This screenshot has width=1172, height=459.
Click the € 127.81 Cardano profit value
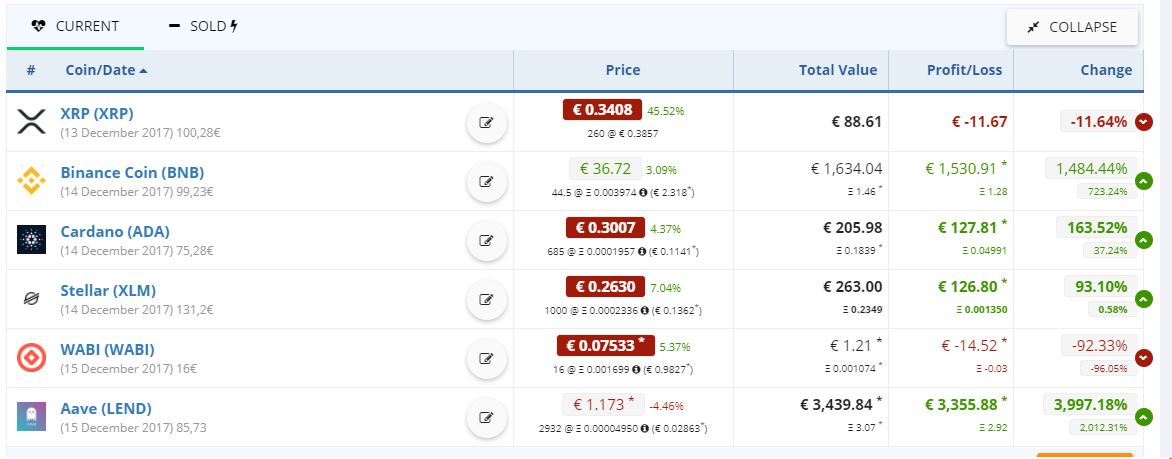966,227
